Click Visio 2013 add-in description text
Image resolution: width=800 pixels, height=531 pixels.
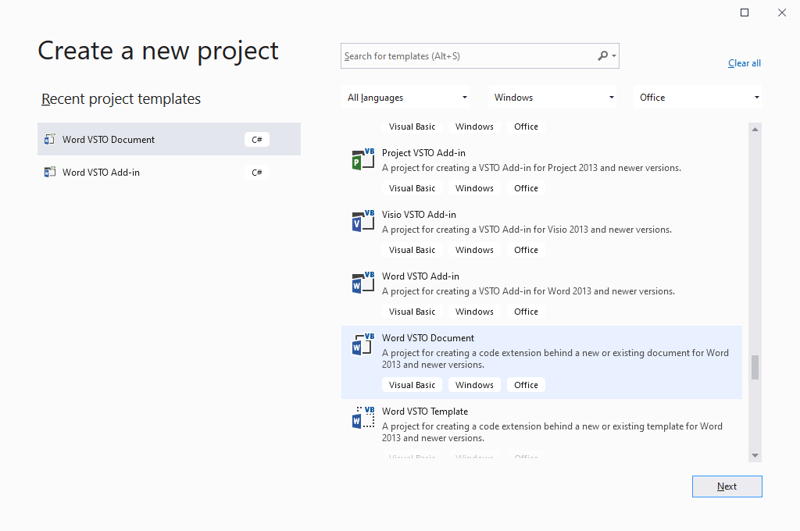(x=527, y=230)
